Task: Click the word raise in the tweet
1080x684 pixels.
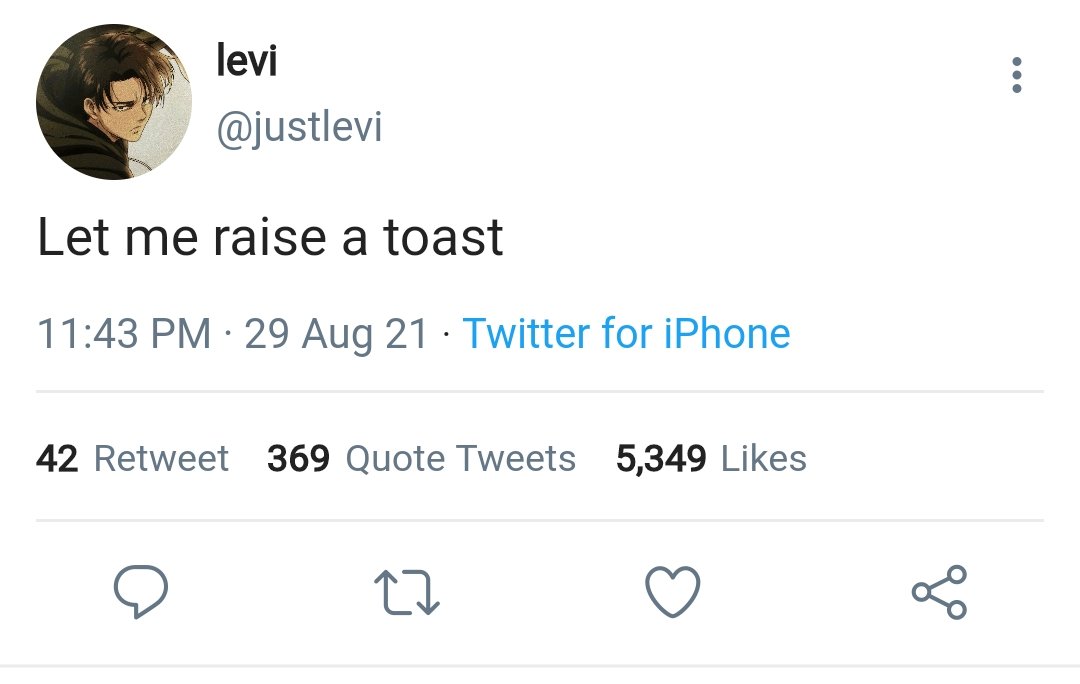Action: [269, 237]
